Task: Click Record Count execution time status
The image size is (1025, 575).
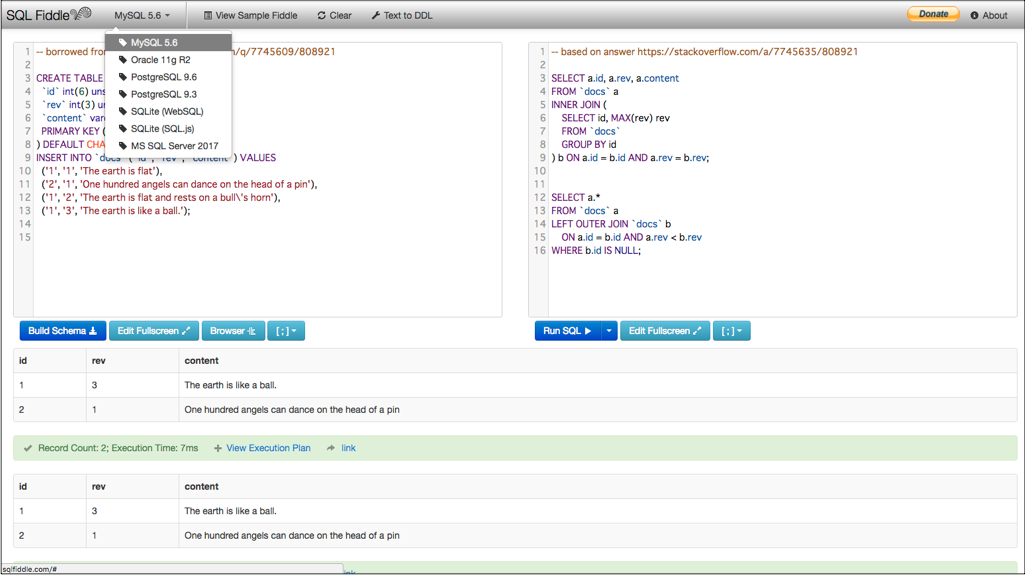Action: pyautogui.click(x=118, y=448)
